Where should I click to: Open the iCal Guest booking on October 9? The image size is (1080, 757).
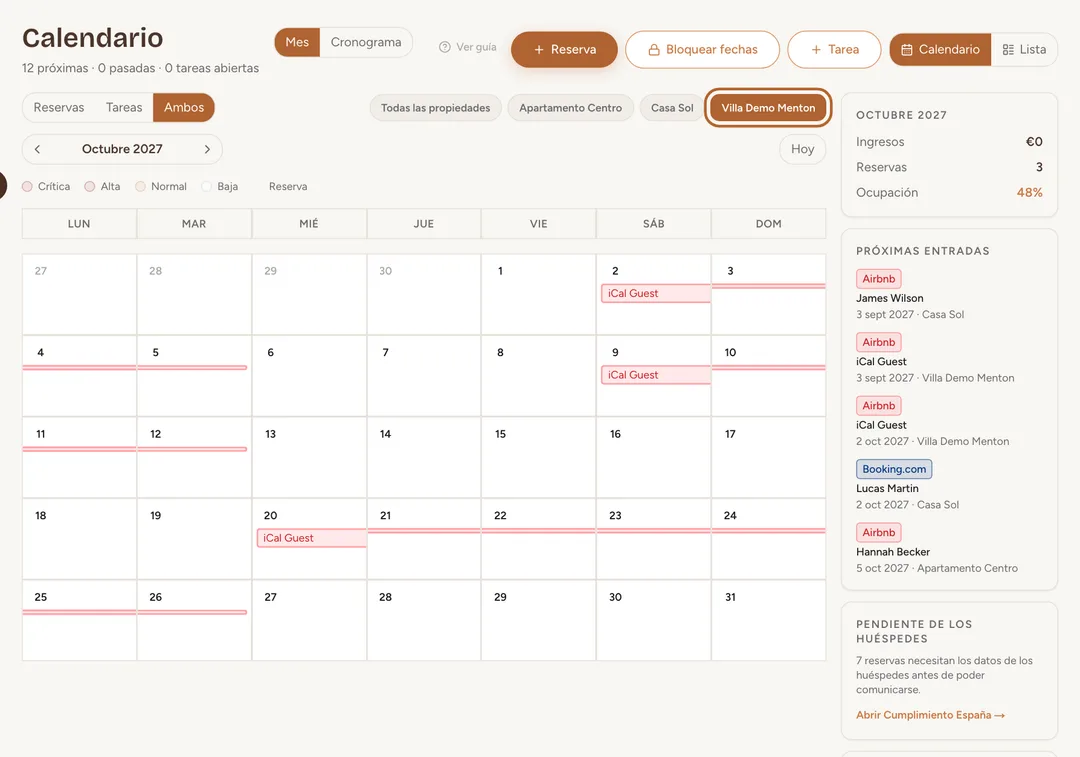click(x=656, y=375)
